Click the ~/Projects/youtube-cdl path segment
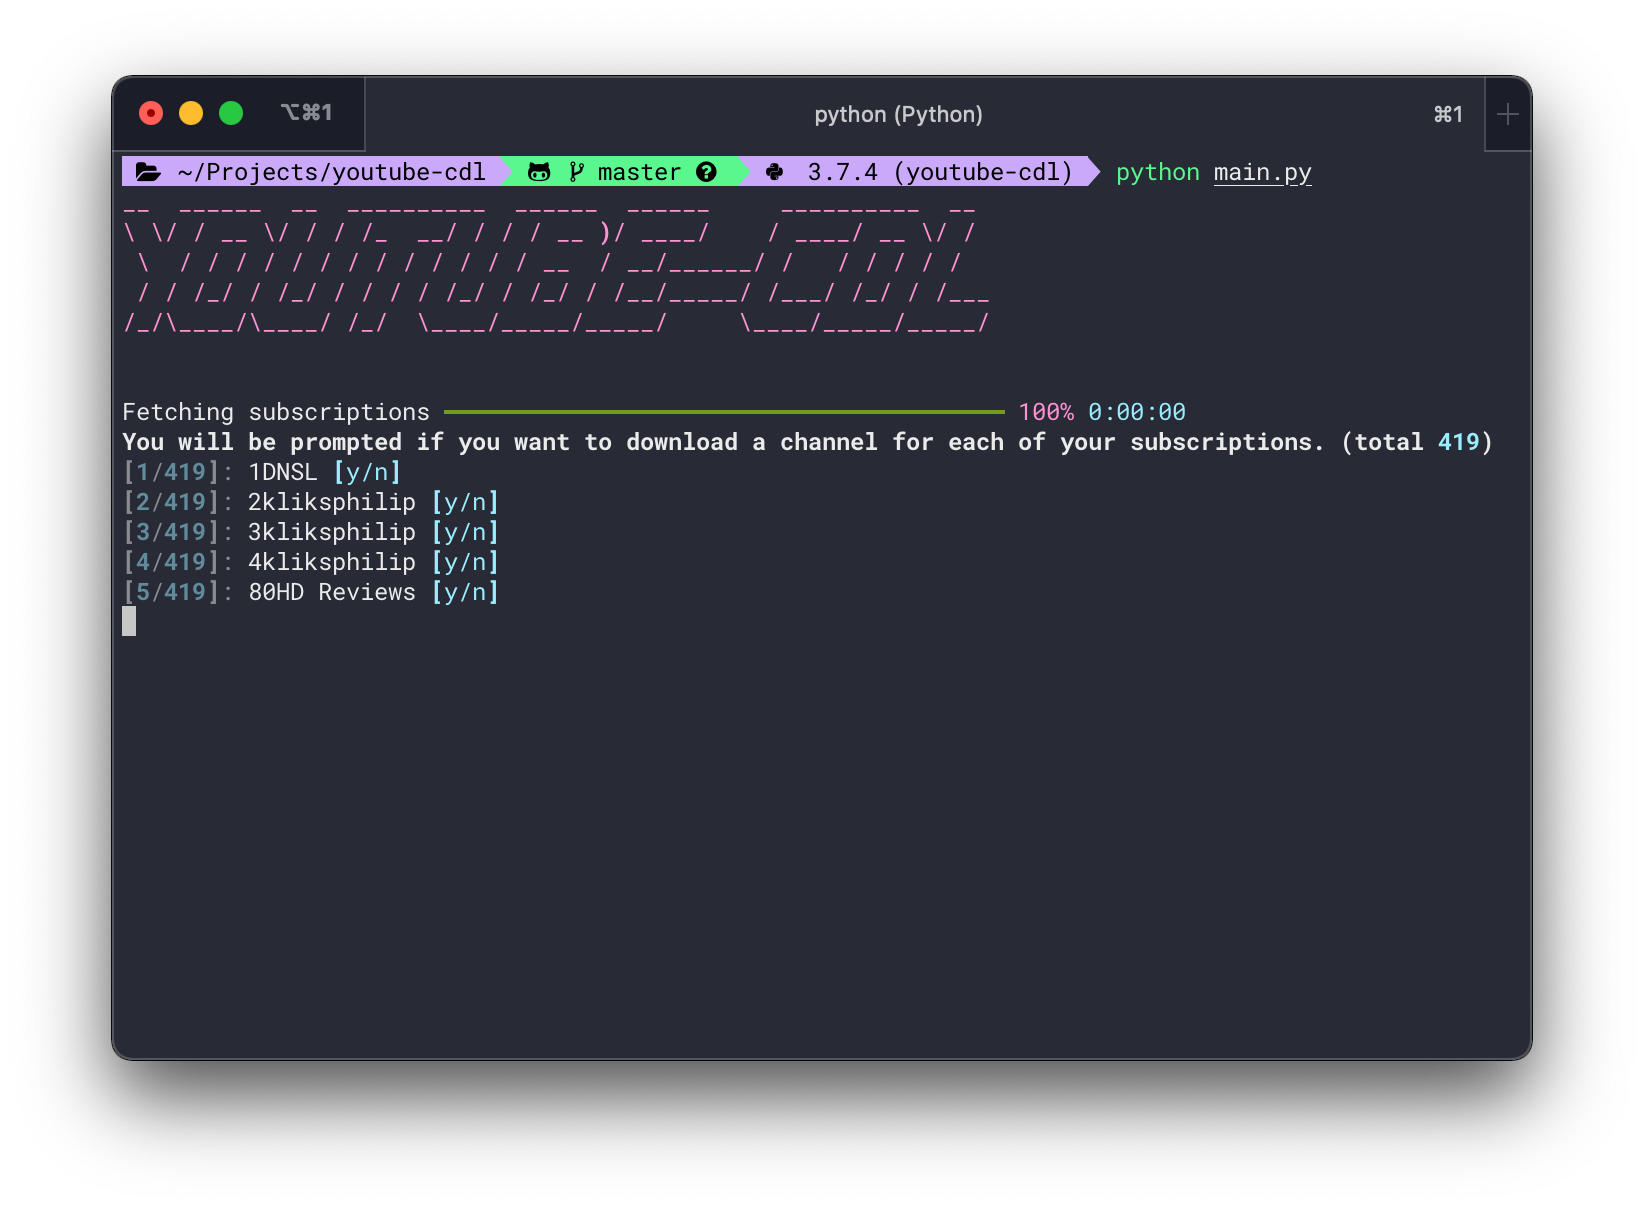Screen dimensions: 1644x1208 pyautogui.click(x=330, y=171)
